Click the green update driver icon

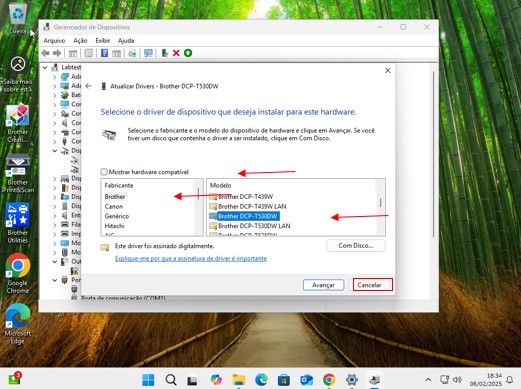(x=188, y=53)
